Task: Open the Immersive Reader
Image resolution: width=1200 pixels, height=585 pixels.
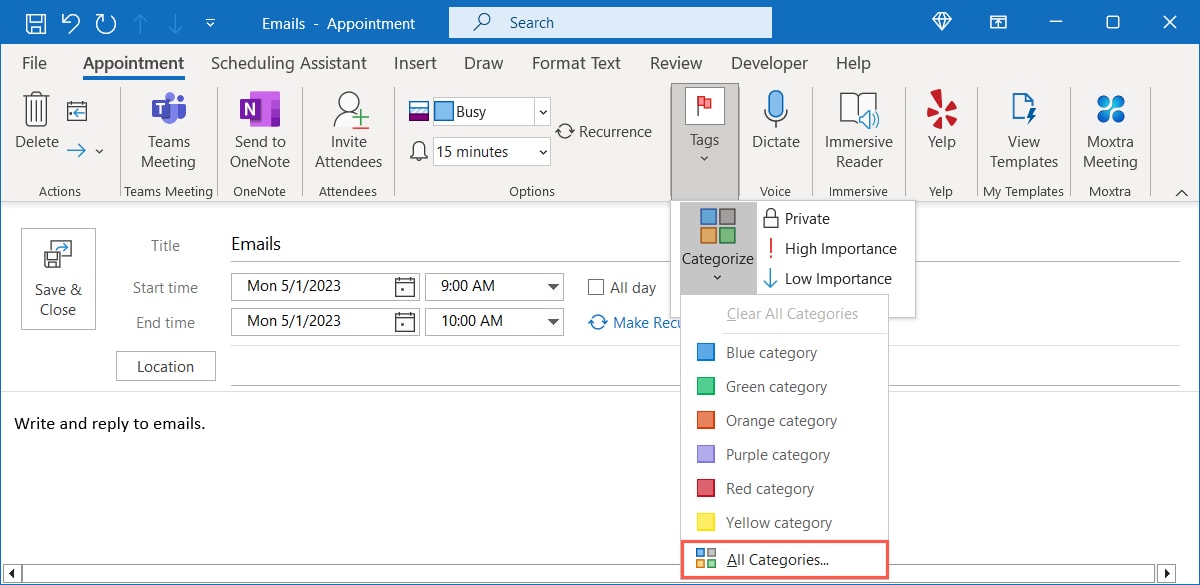Action: [858, 131]
